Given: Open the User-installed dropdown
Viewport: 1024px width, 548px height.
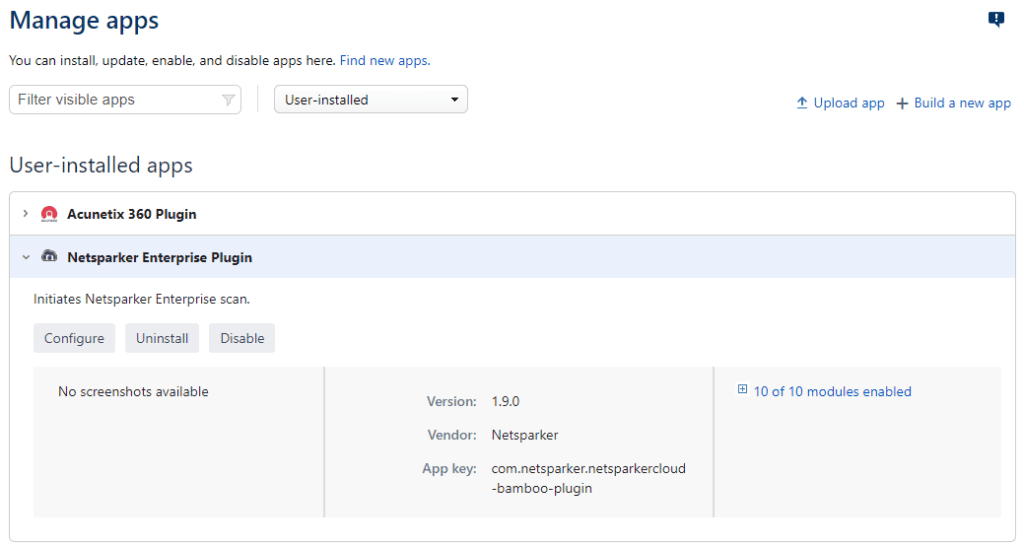Looking at the screenshot, I should (x=370, y=100).
